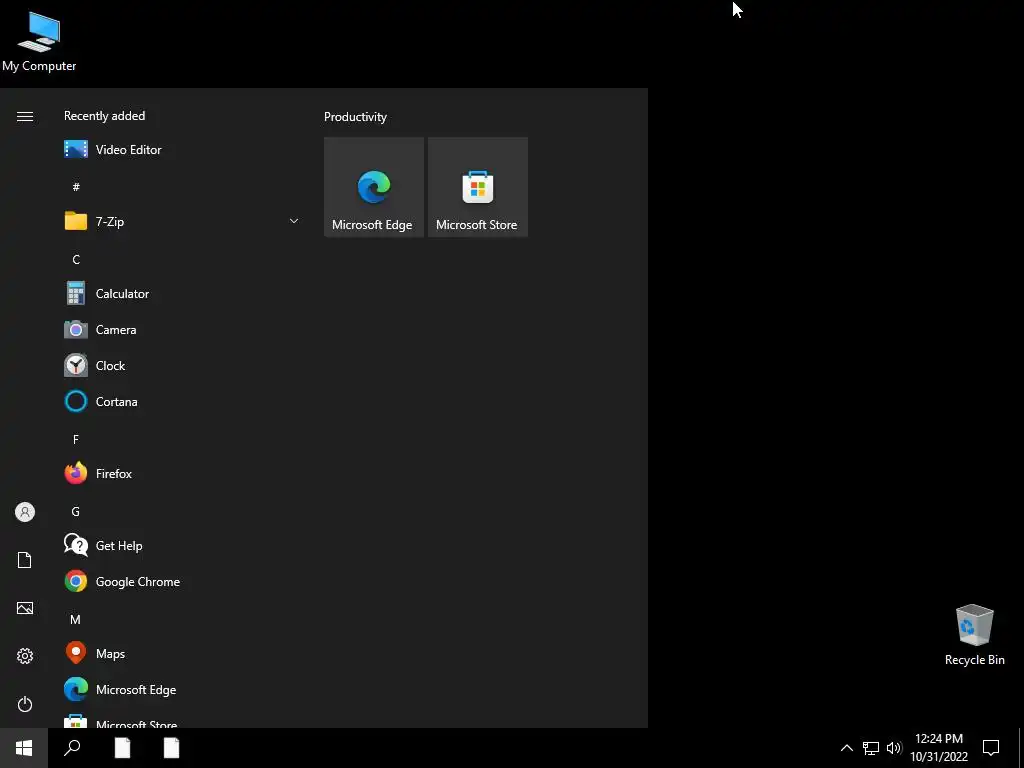Click the network tray icon

[x=871, y=748]
